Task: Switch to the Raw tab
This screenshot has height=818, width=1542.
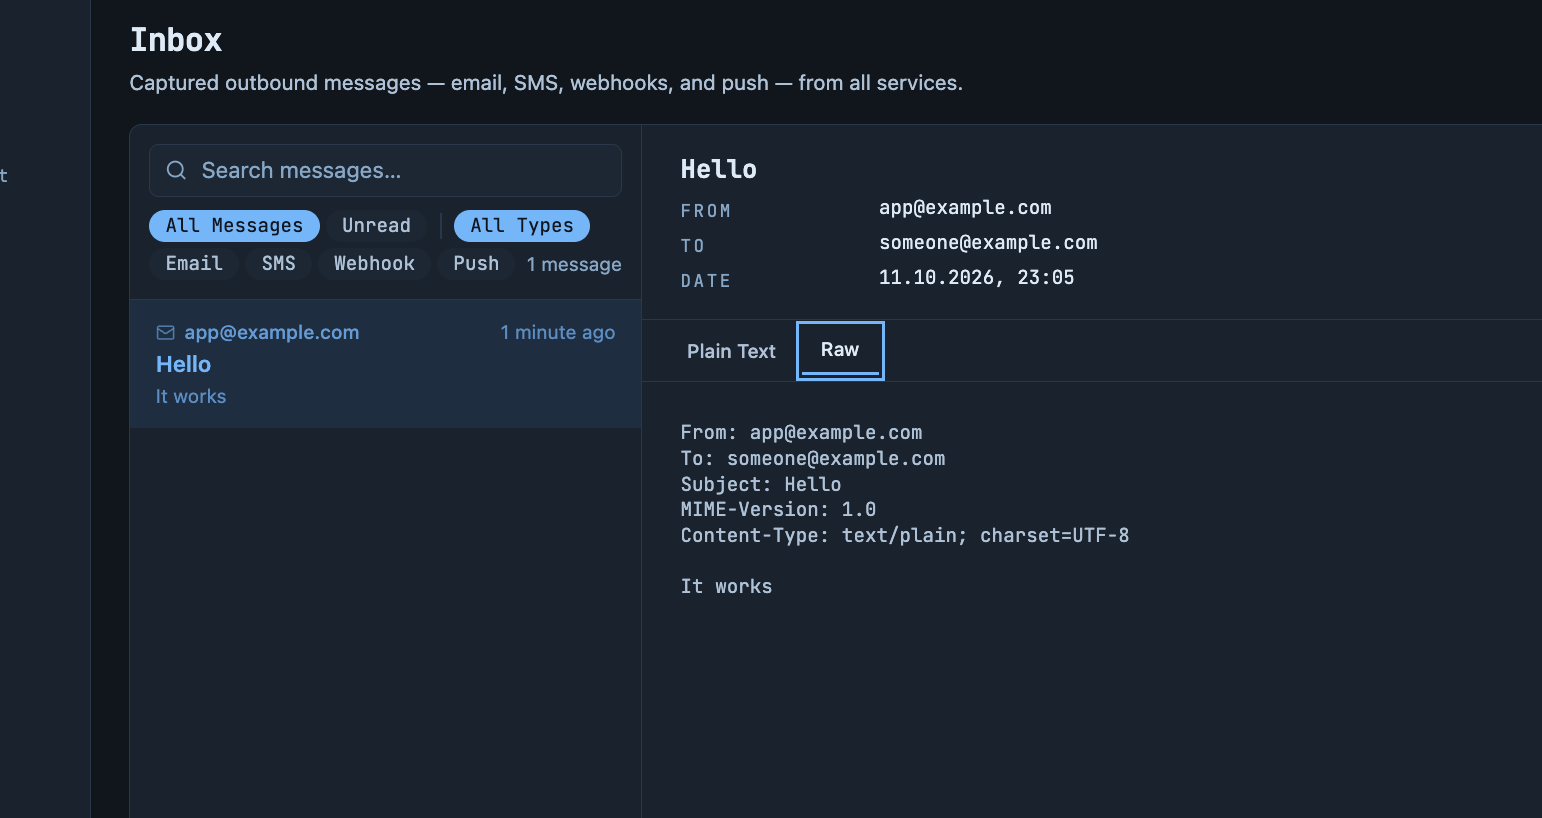Action: pyautogui.click(x=840, y=350)
